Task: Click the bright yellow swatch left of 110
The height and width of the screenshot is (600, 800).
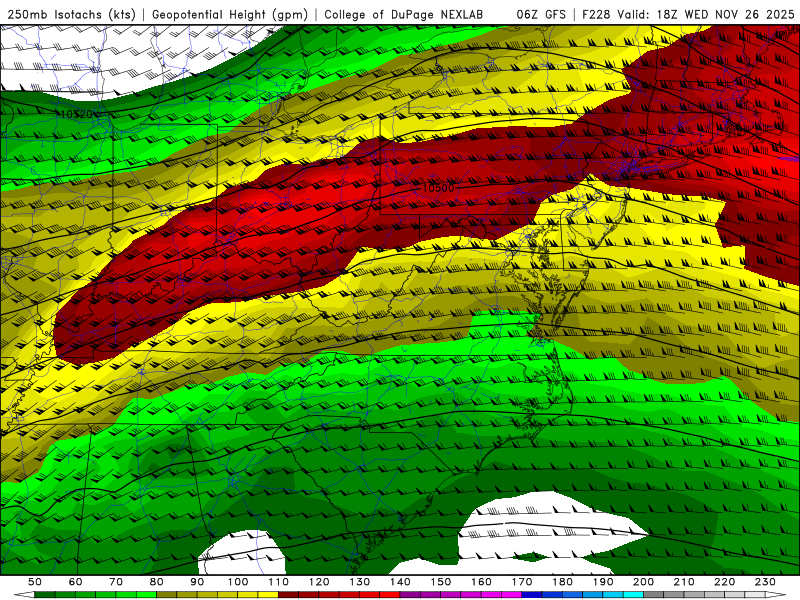Action: click(268, 595)
